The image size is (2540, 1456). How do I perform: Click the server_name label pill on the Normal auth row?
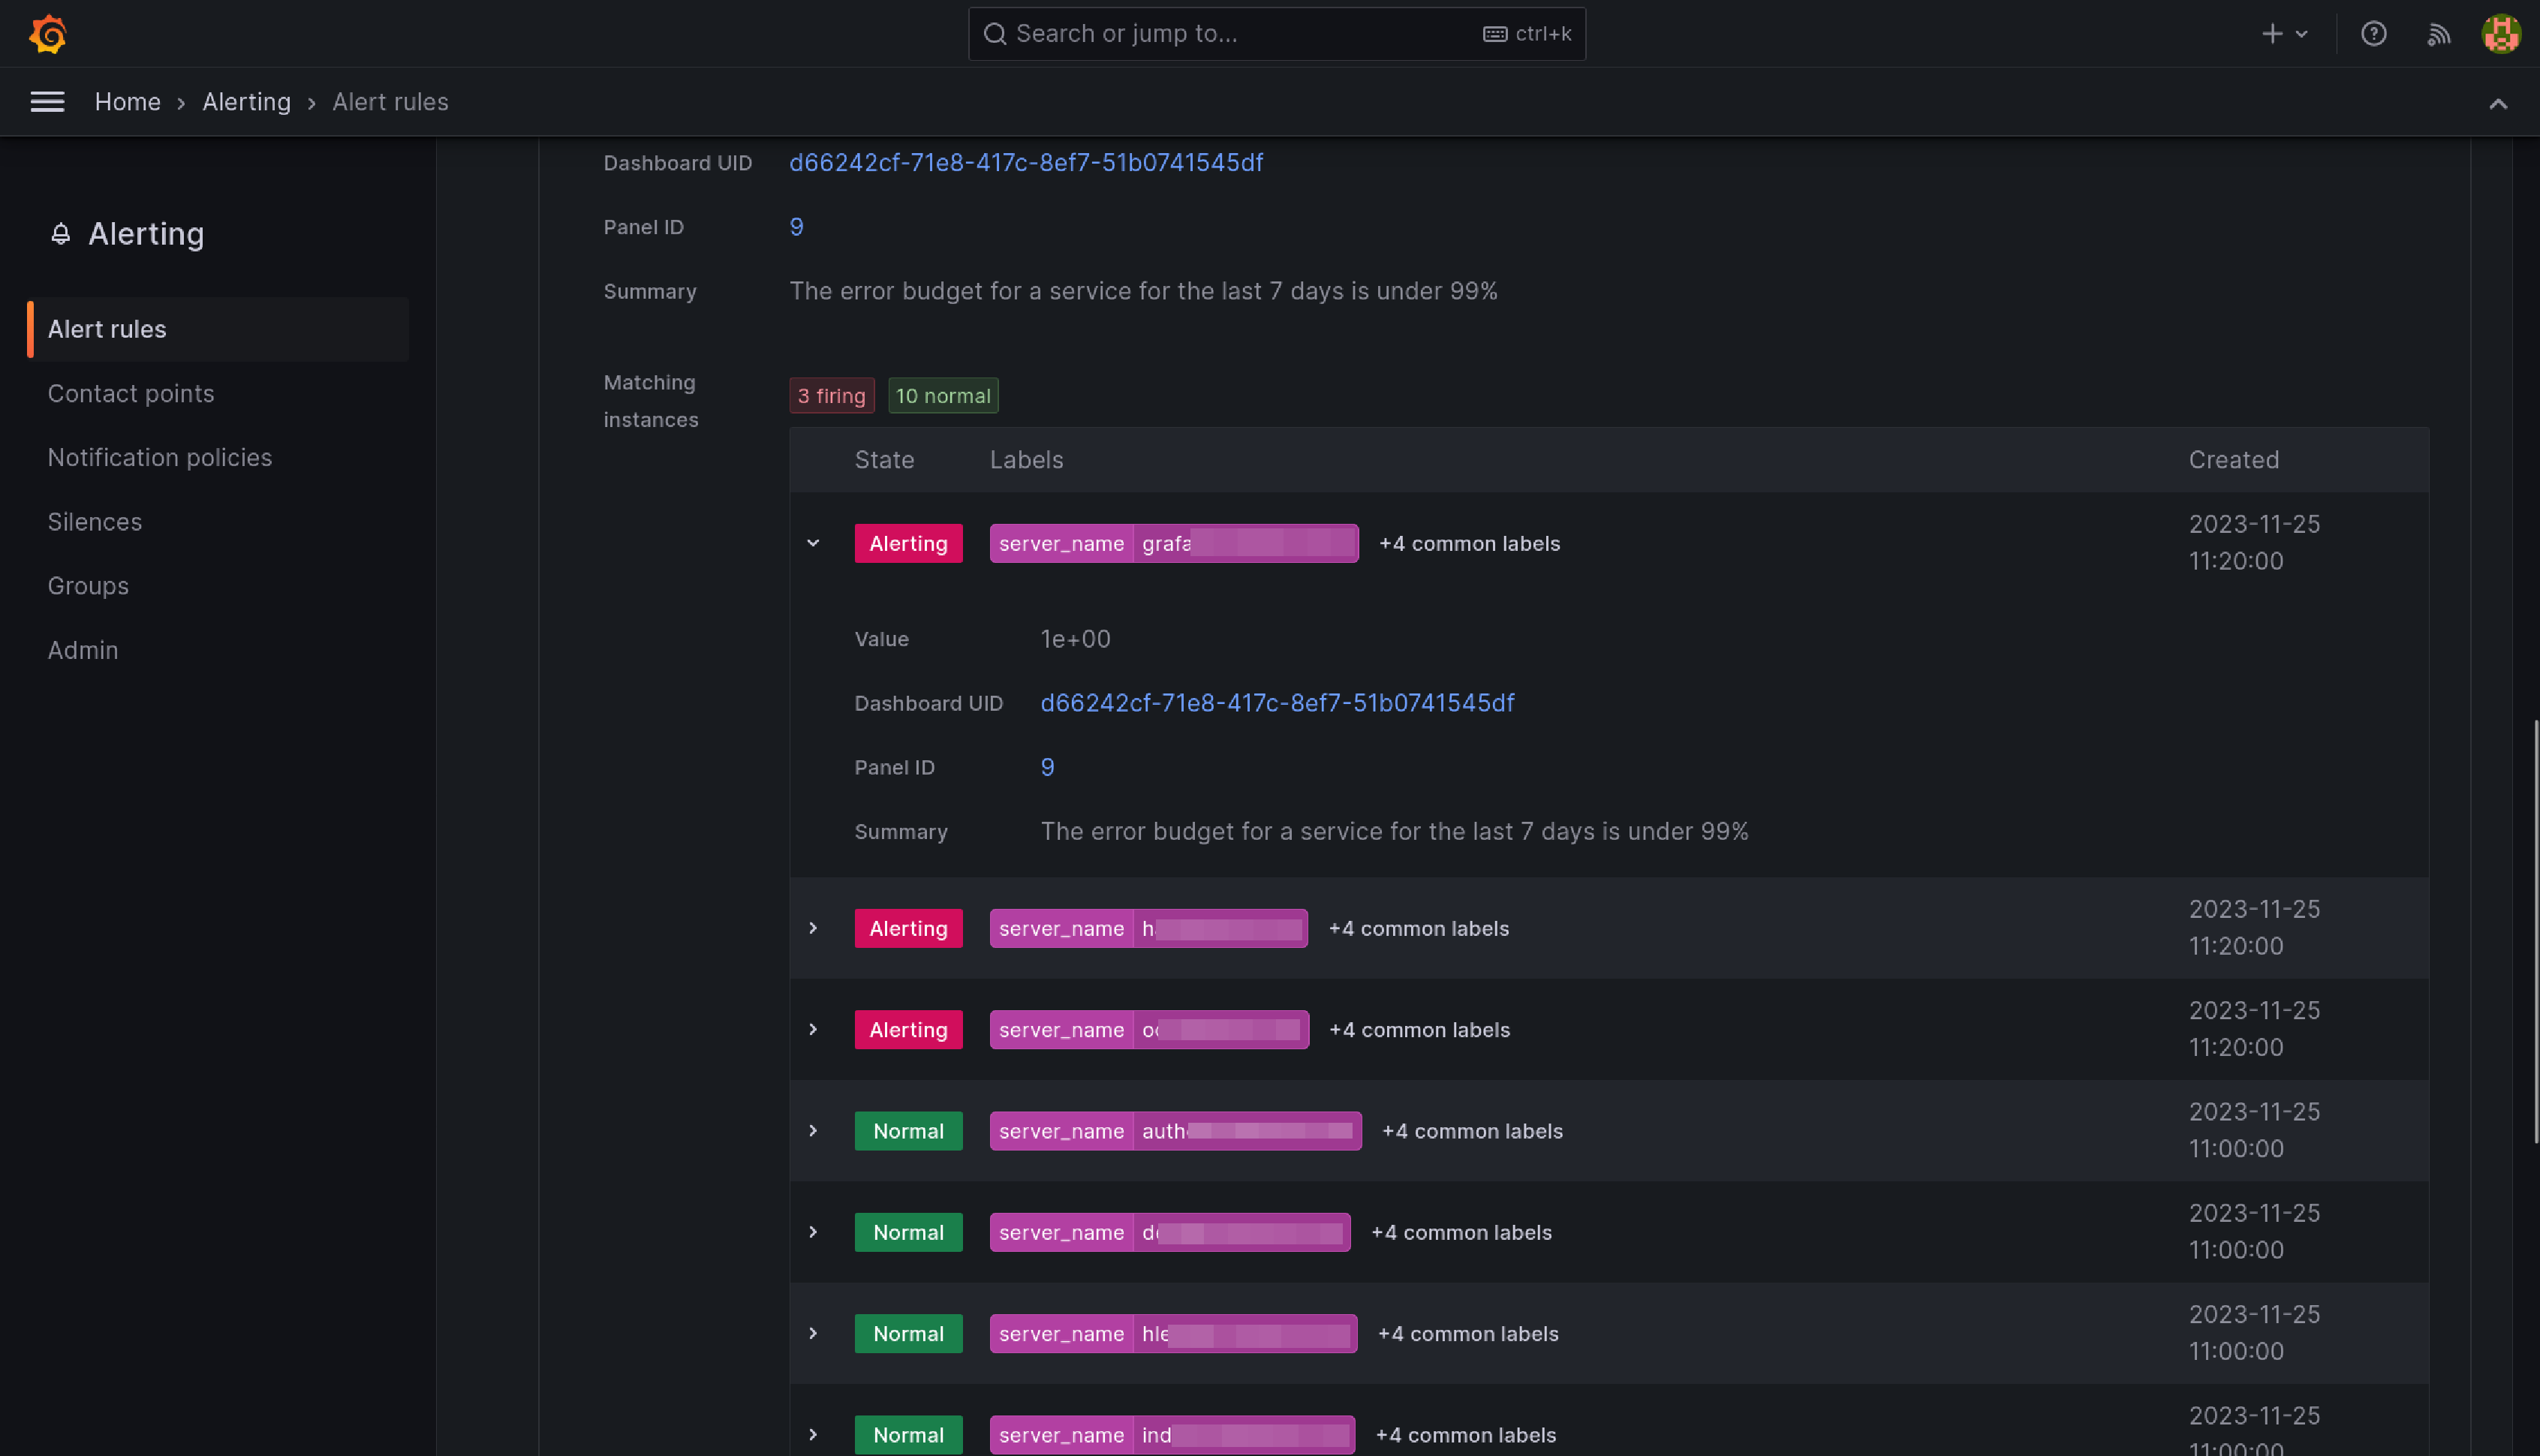click(1061, 1131)
